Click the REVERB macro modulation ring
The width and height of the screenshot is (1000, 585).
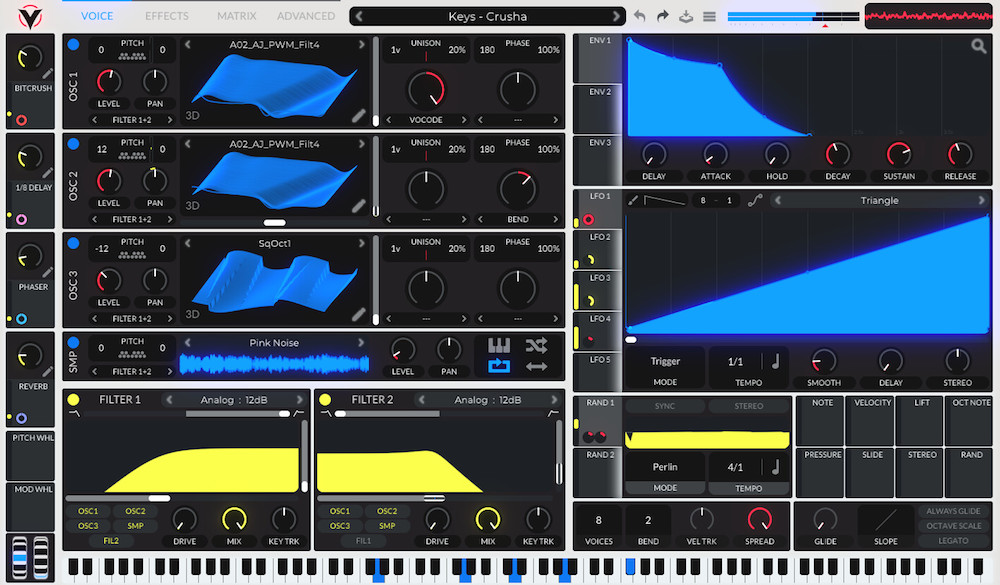click(22, 418)
